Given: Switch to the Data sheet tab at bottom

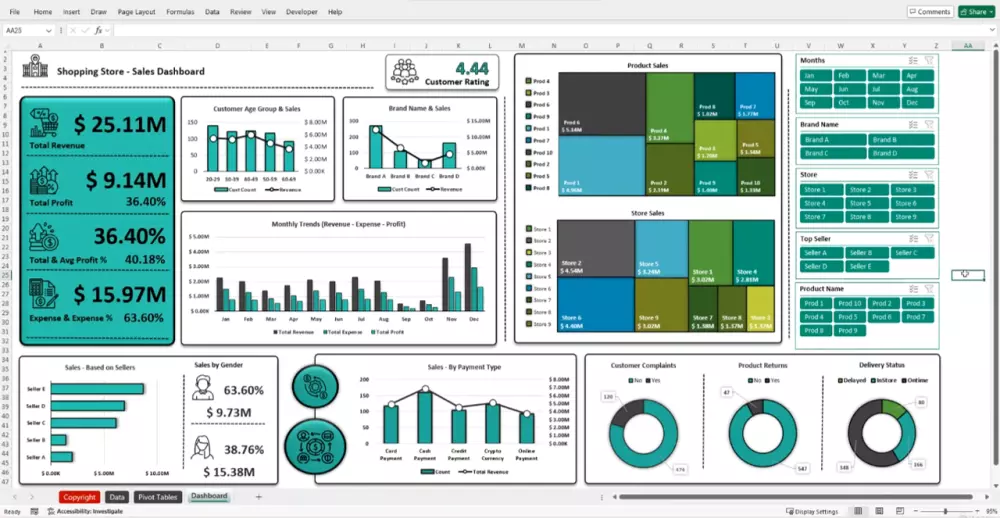Looking at the screenshot, I should point(117,497).
